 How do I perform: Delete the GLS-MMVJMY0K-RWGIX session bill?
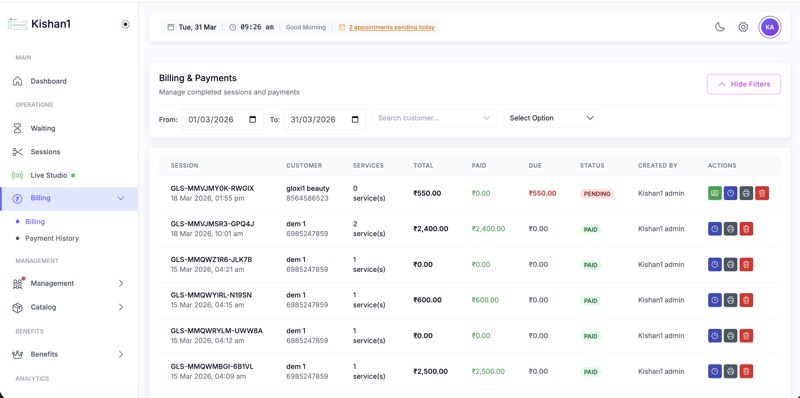coord(762,193)
